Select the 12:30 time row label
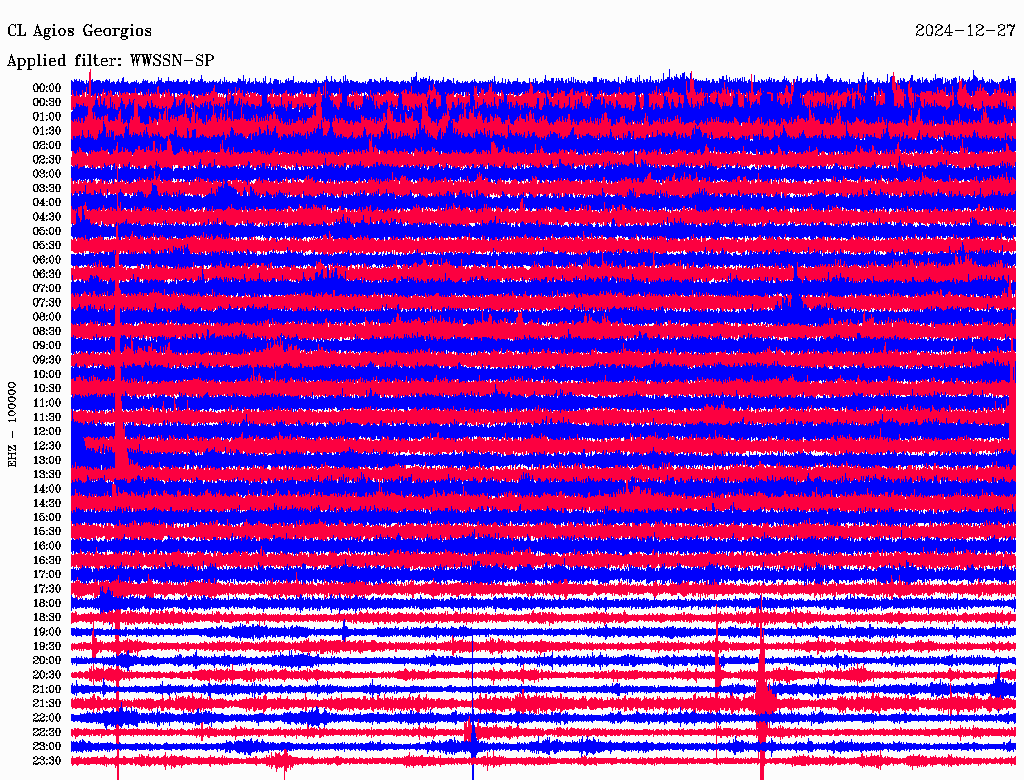Viewport: 1024px width, 780px height. tap(47, 446)
